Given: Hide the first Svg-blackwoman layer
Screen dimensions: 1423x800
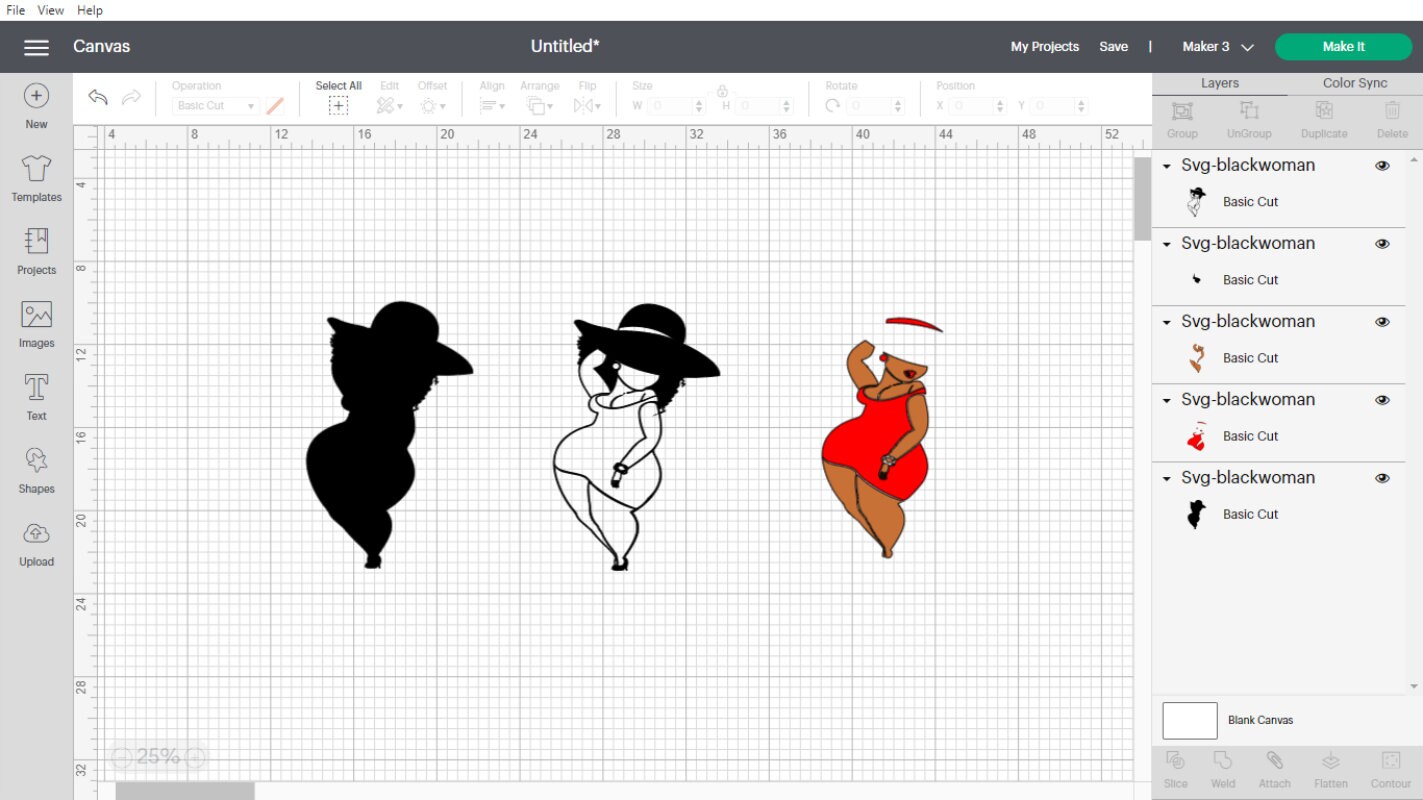Looking at the screenshot, I should click(1382, 165).
